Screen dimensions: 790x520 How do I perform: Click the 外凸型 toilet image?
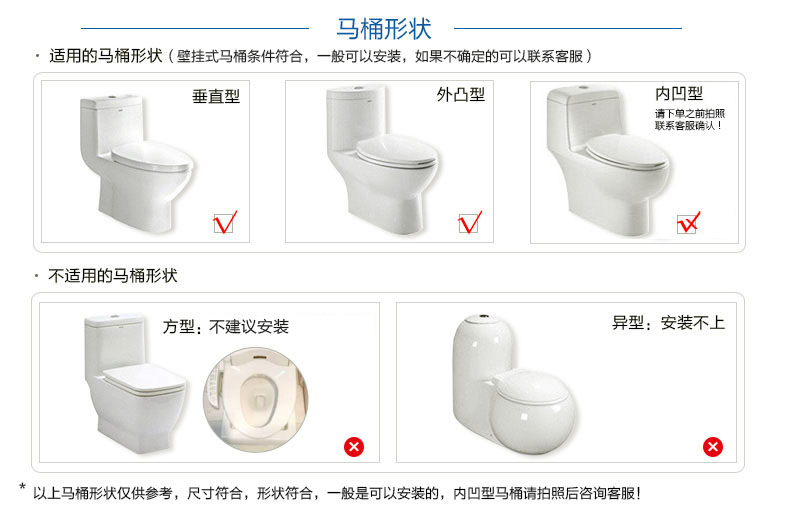pos(382,160)
